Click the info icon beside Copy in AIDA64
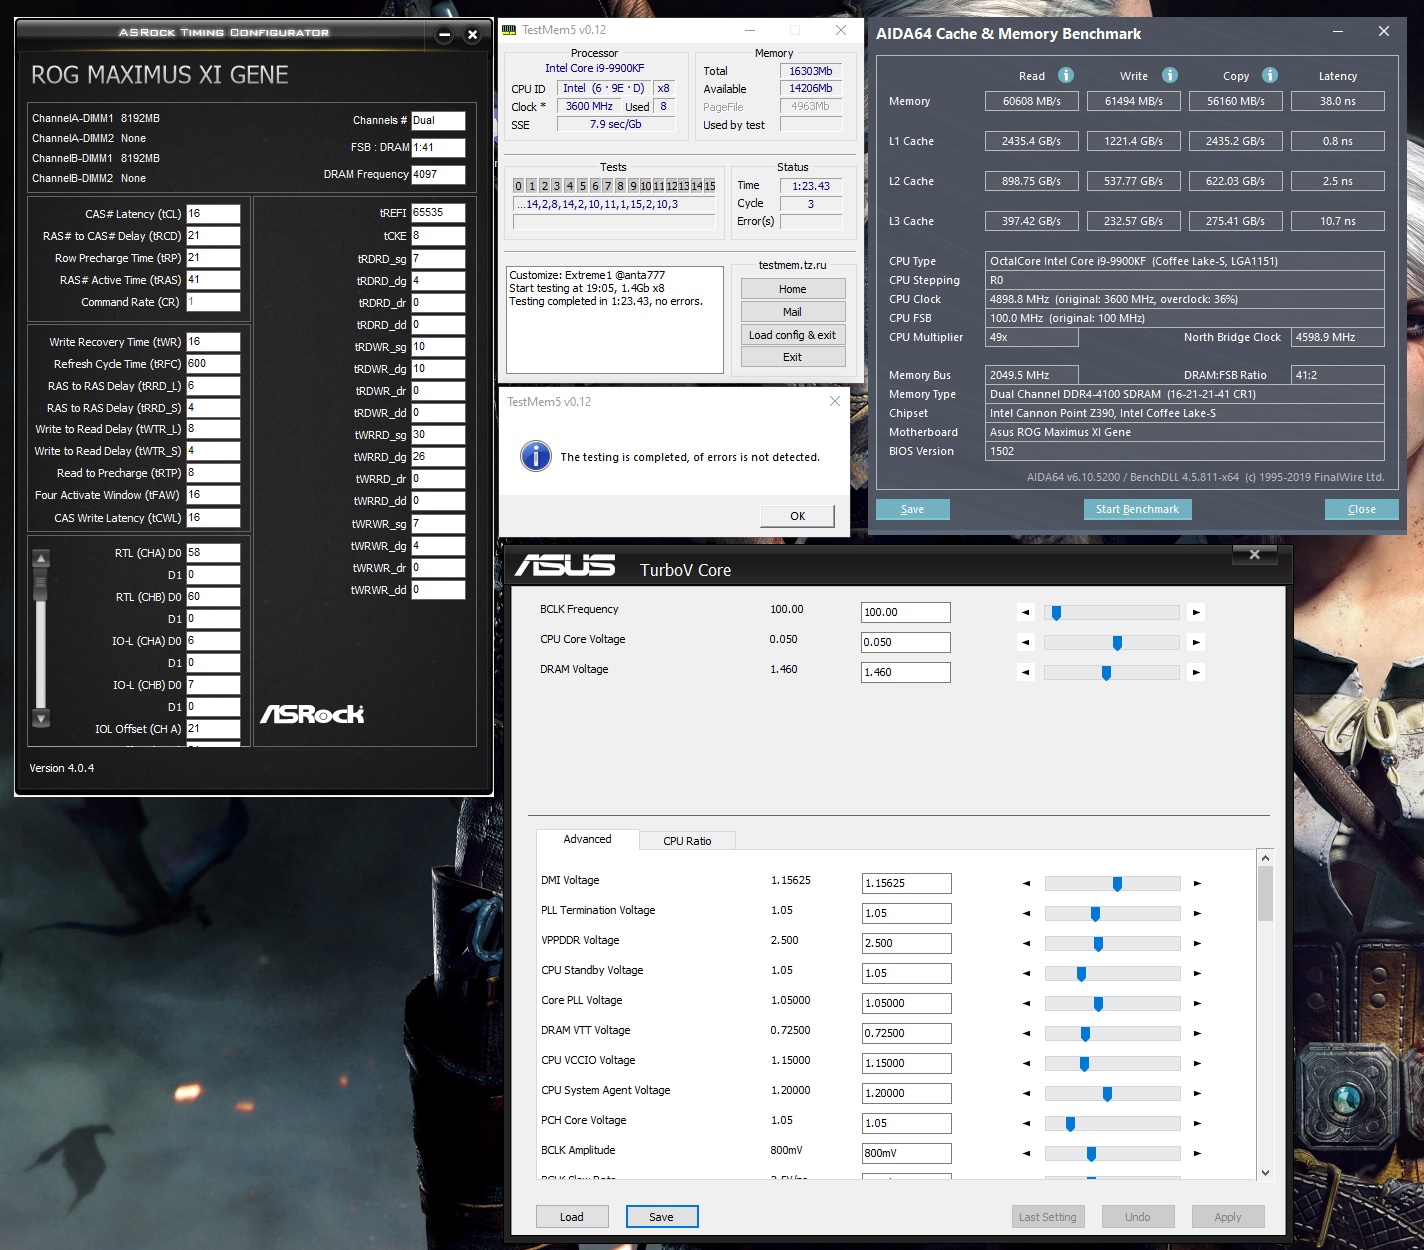 coord(1270,75)
